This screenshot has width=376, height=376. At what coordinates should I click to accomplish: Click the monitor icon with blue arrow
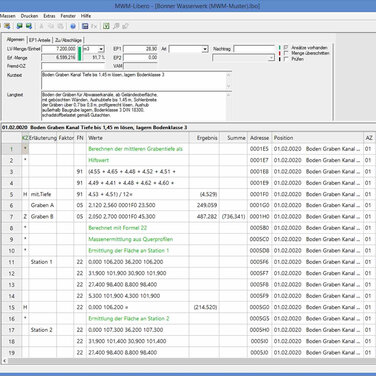click(29, 26)
